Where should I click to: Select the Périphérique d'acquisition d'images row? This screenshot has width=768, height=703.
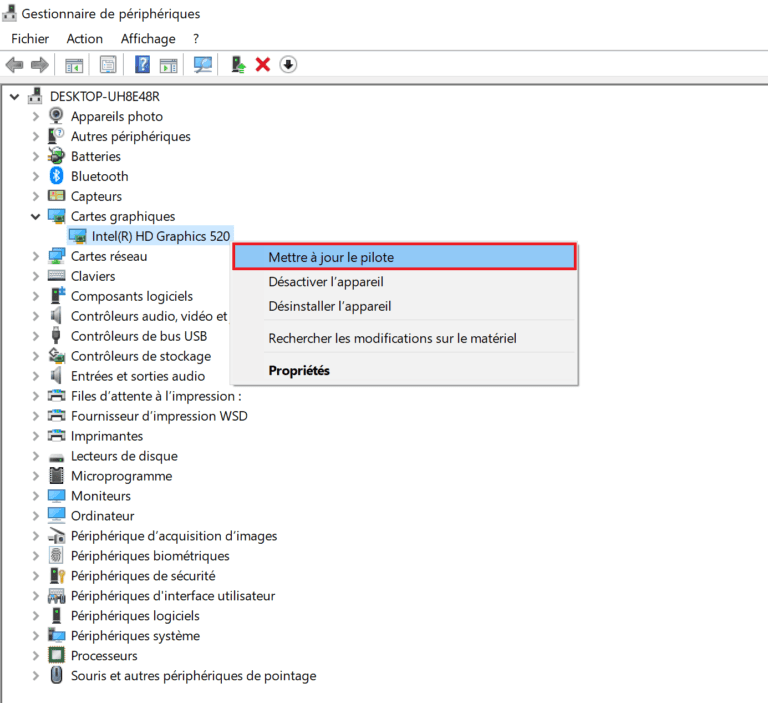[174, 535]
